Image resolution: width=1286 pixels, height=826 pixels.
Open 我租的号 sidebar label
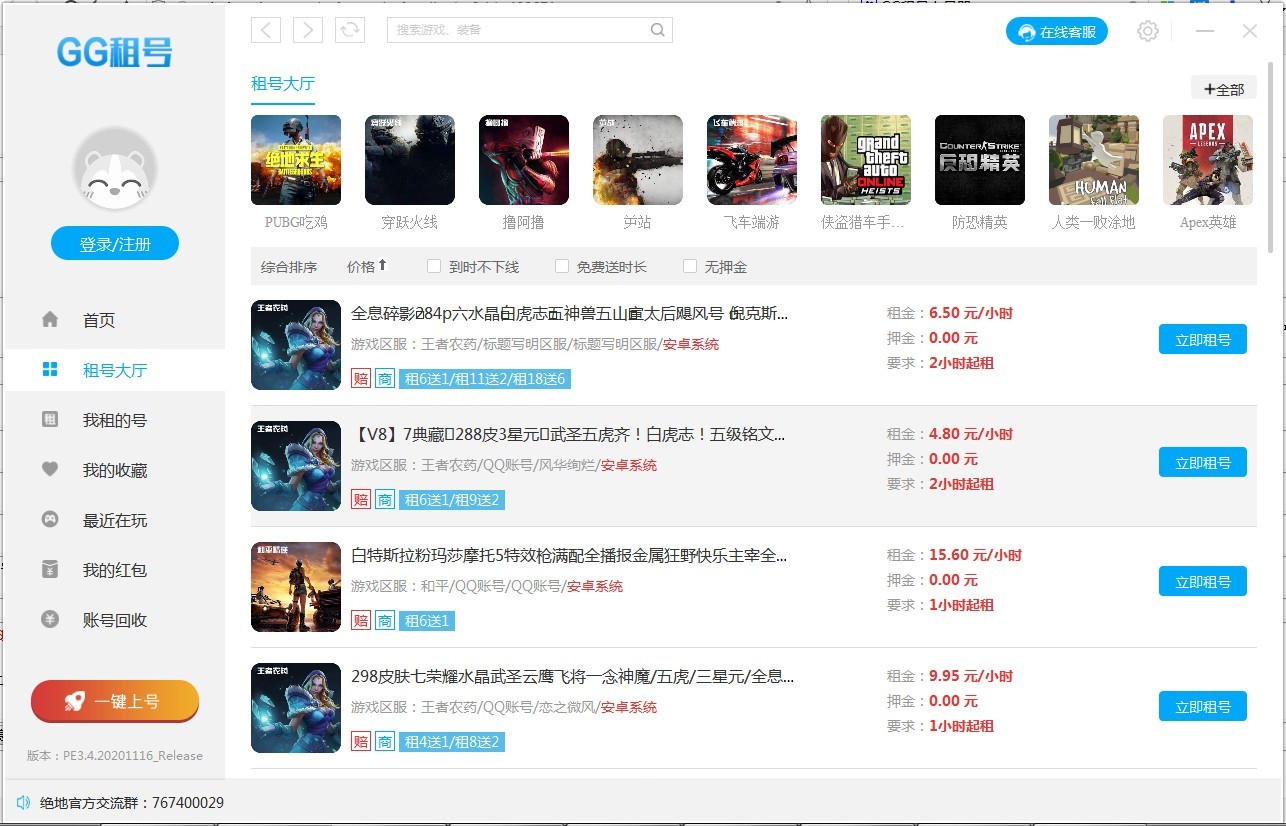tap(115, 420)
